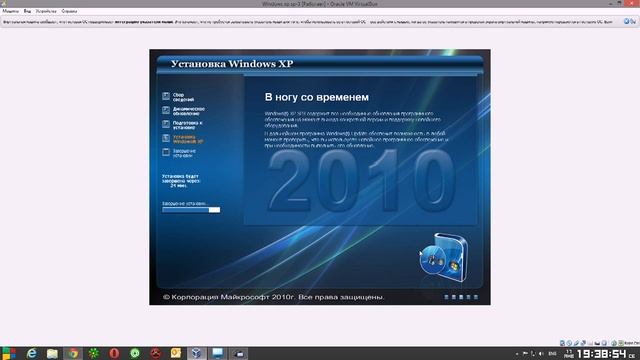This screenshot has height=360, width=640.
Task: Click the installation progress bar
Action: tap(191, 210)
